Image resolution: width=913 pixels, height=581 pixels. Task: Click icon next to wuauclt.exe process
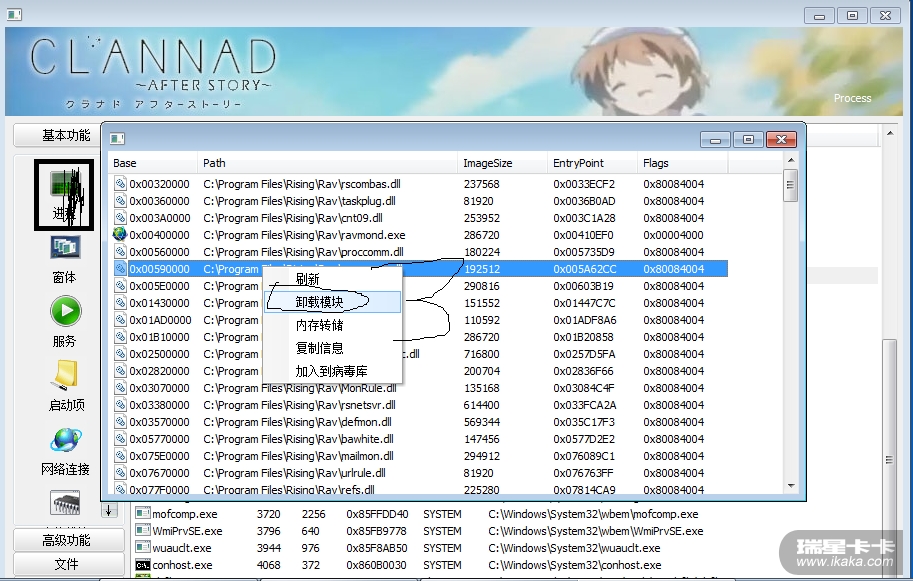click(143, 547)
